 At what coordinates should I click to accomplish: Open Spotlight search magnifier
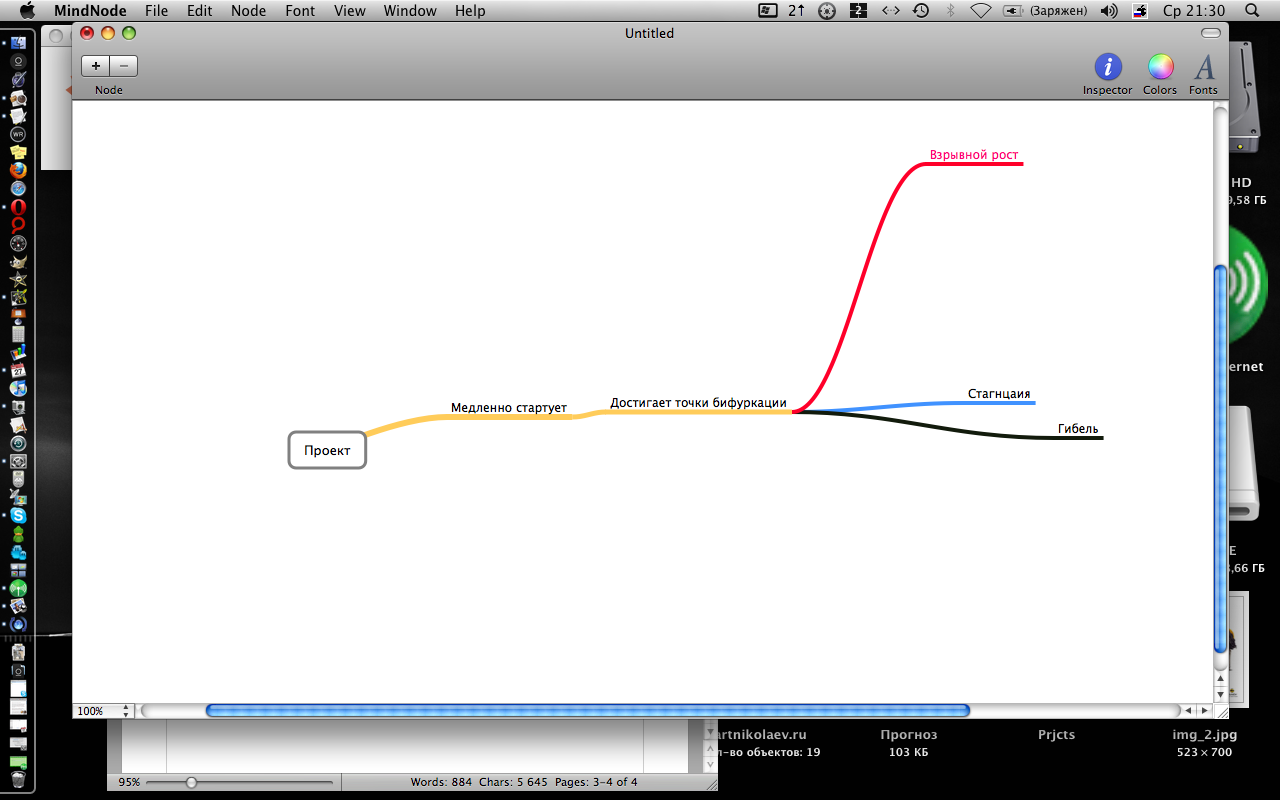coord(1252,11)
